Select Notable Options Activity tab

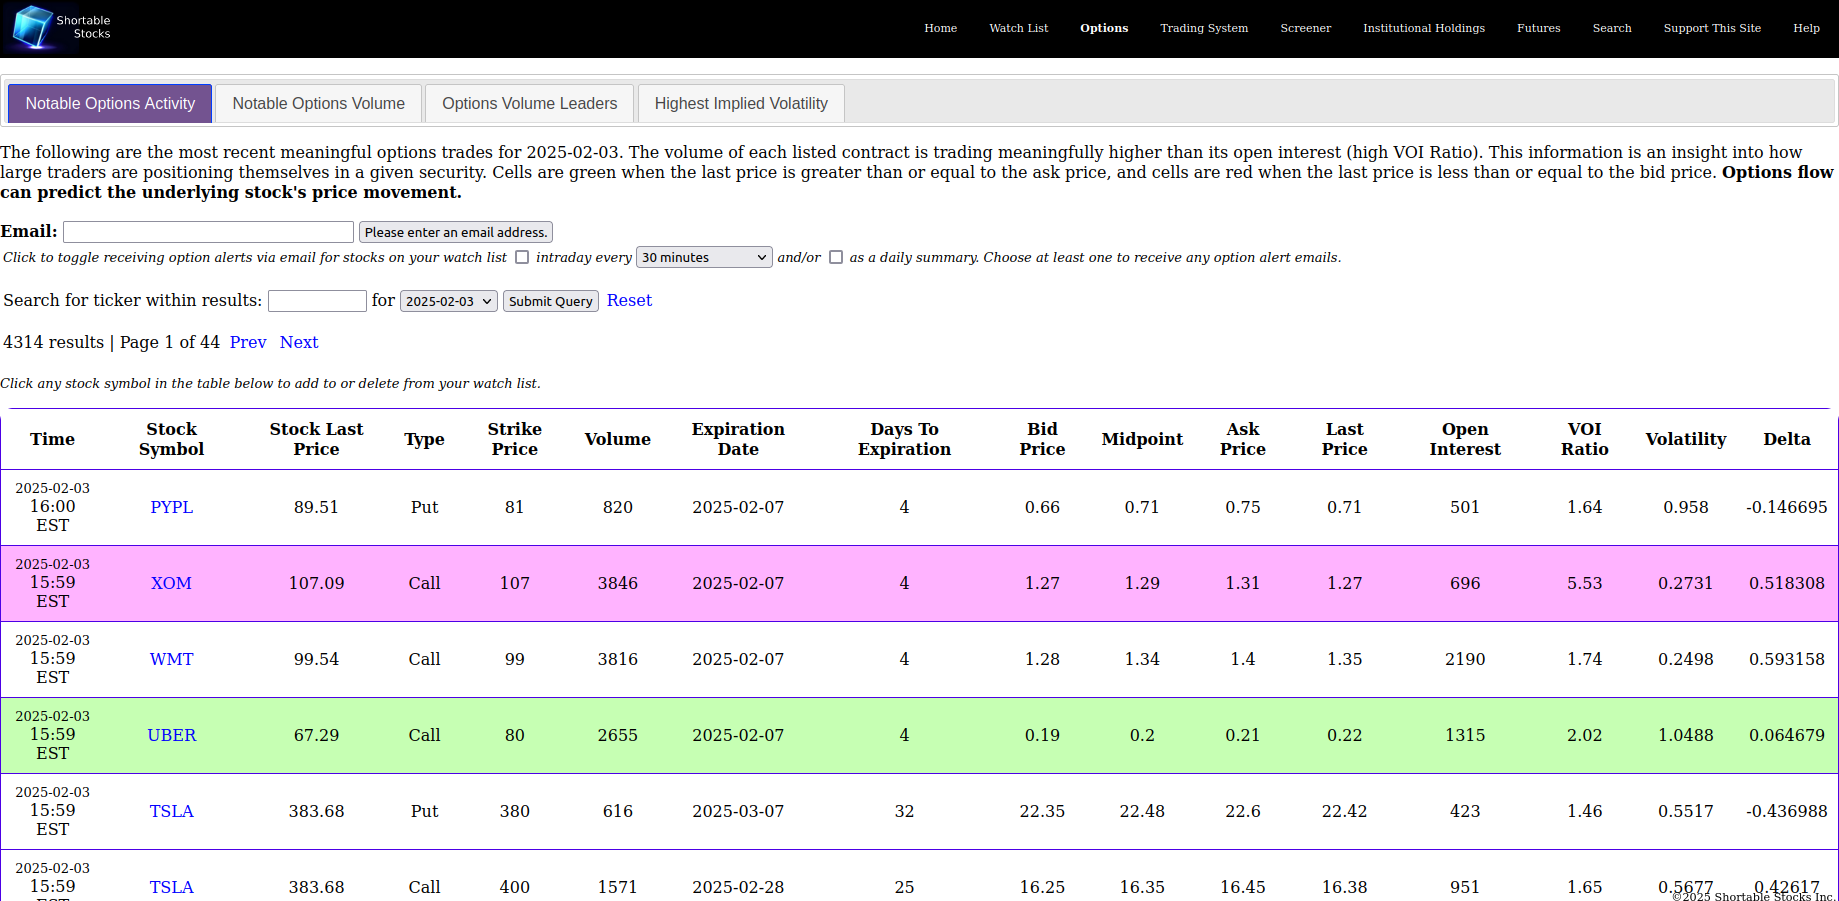point(110,103)
